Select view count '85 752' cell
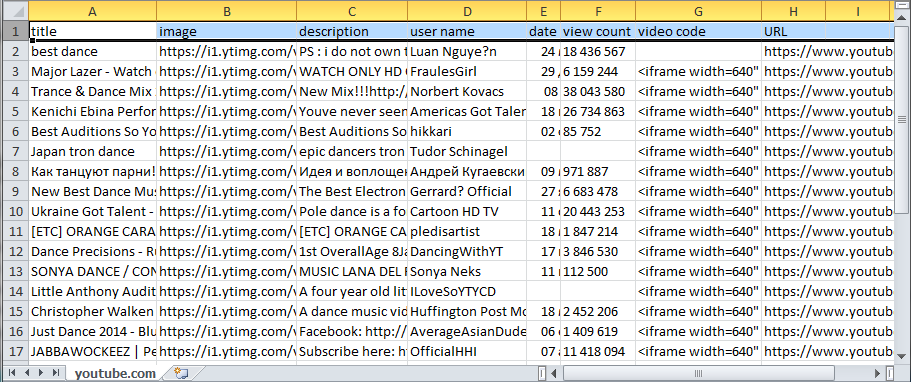This screenshot has height=382, width=911. point(598,132)
